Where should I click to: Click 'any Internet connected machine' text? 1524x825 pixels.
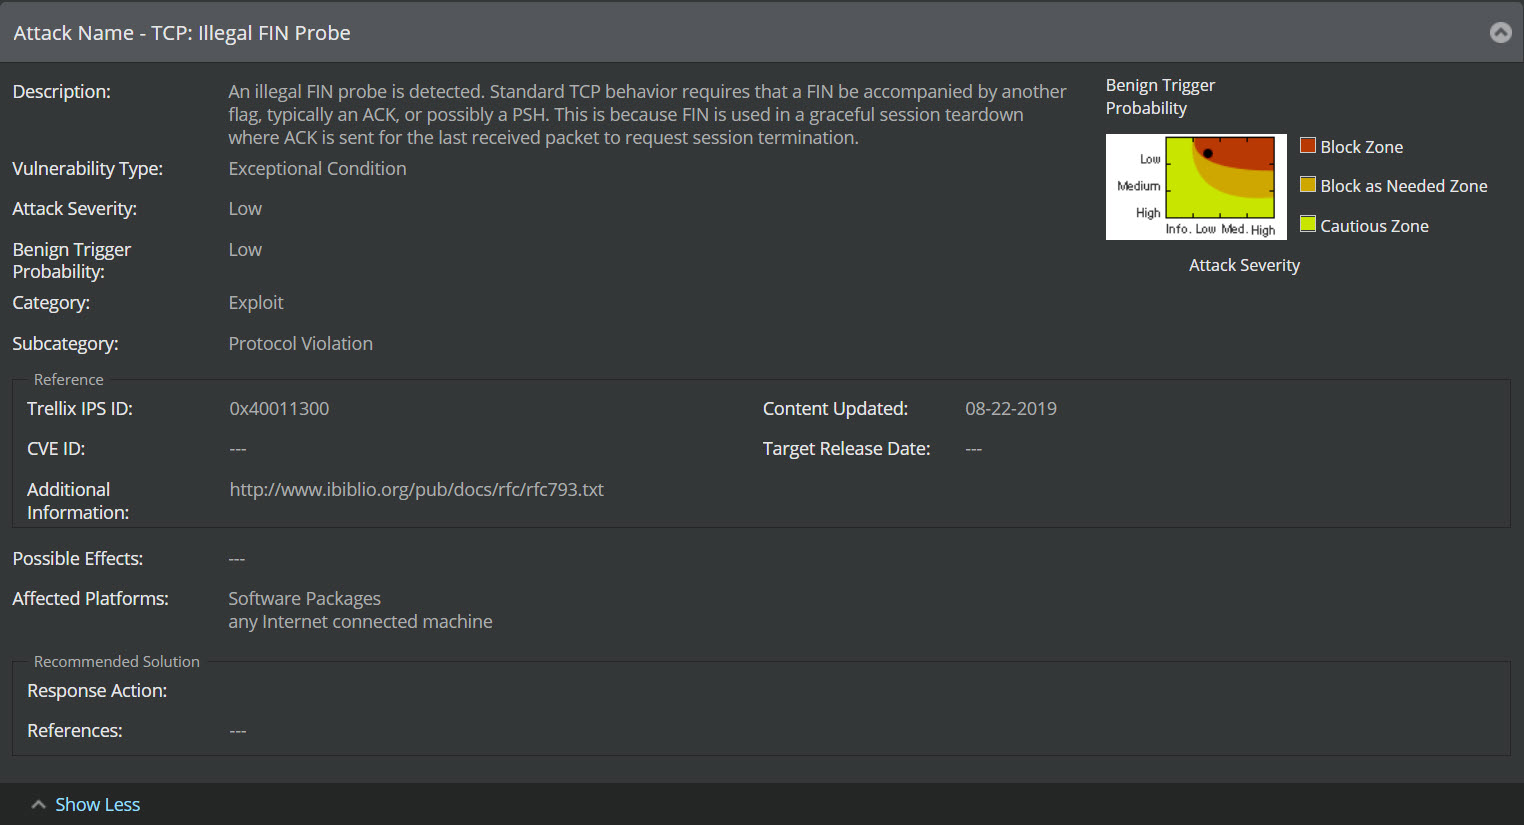pyautogui.click(x=360, y=622)
